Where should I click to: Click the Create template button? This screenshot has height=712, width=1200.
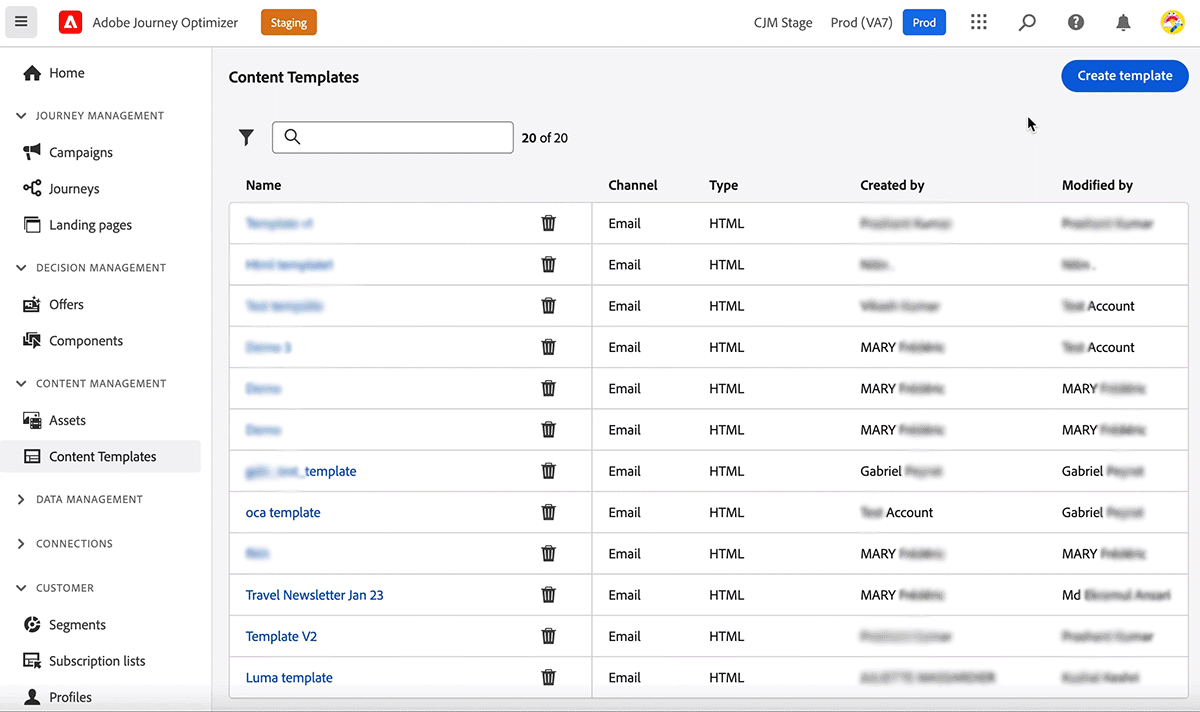click(1124, 76)
